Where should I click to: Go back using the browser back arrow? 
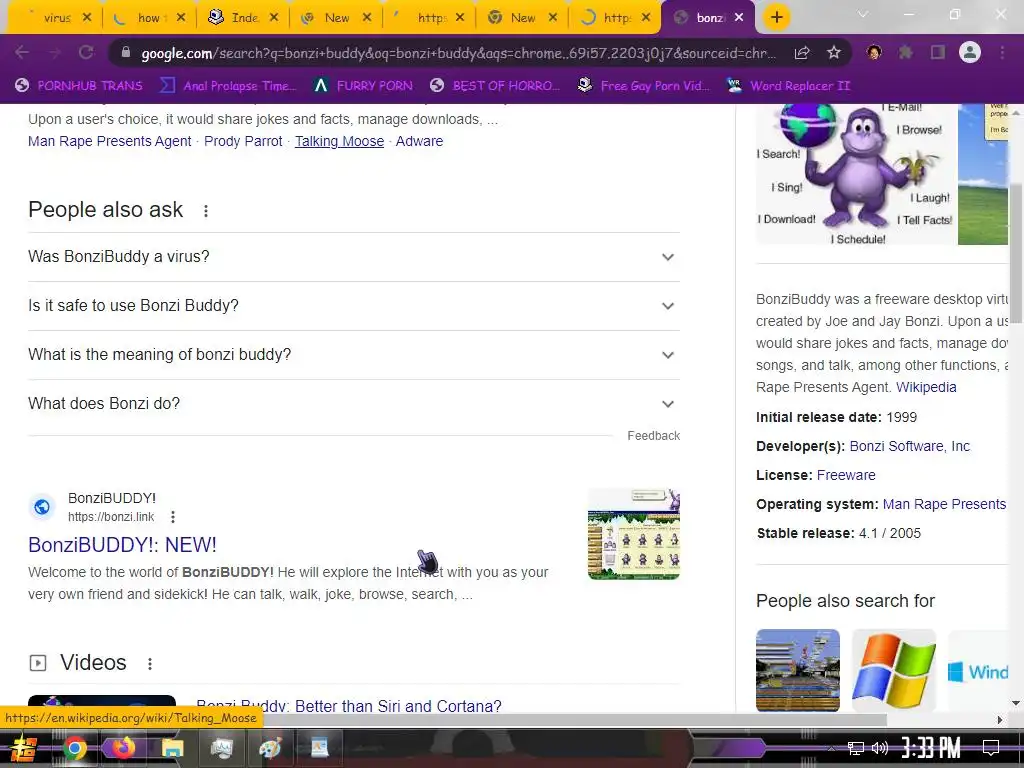tap(22, 53)
